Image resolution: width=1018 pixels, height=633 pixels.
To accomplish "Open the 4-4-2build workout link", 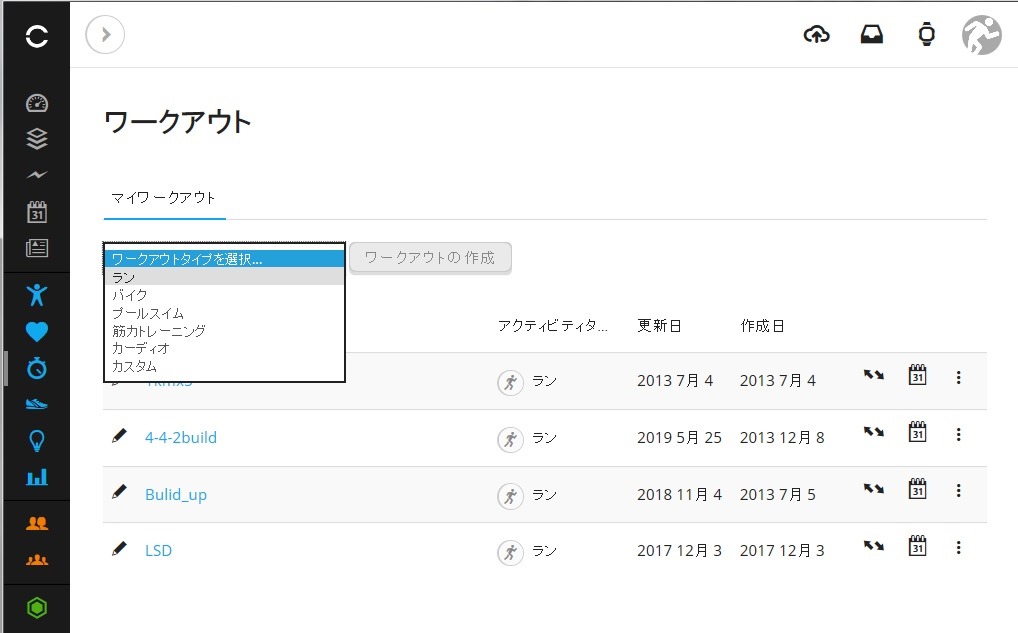I will [x=180, y=438].
